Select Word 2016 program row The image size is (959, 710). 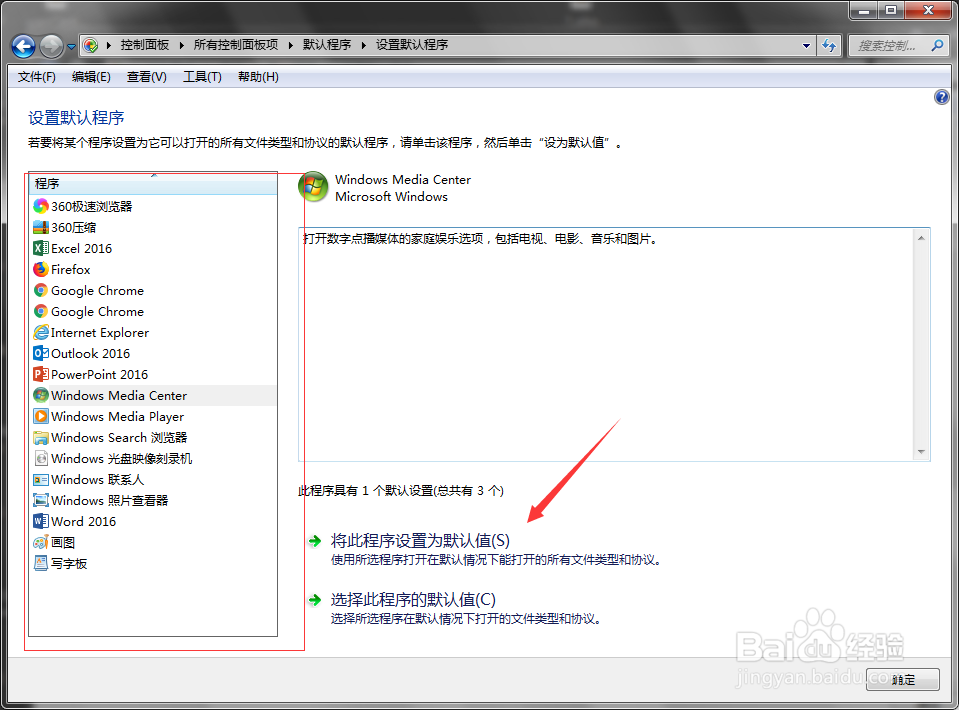pyautogui.click(x=153, y=521)
